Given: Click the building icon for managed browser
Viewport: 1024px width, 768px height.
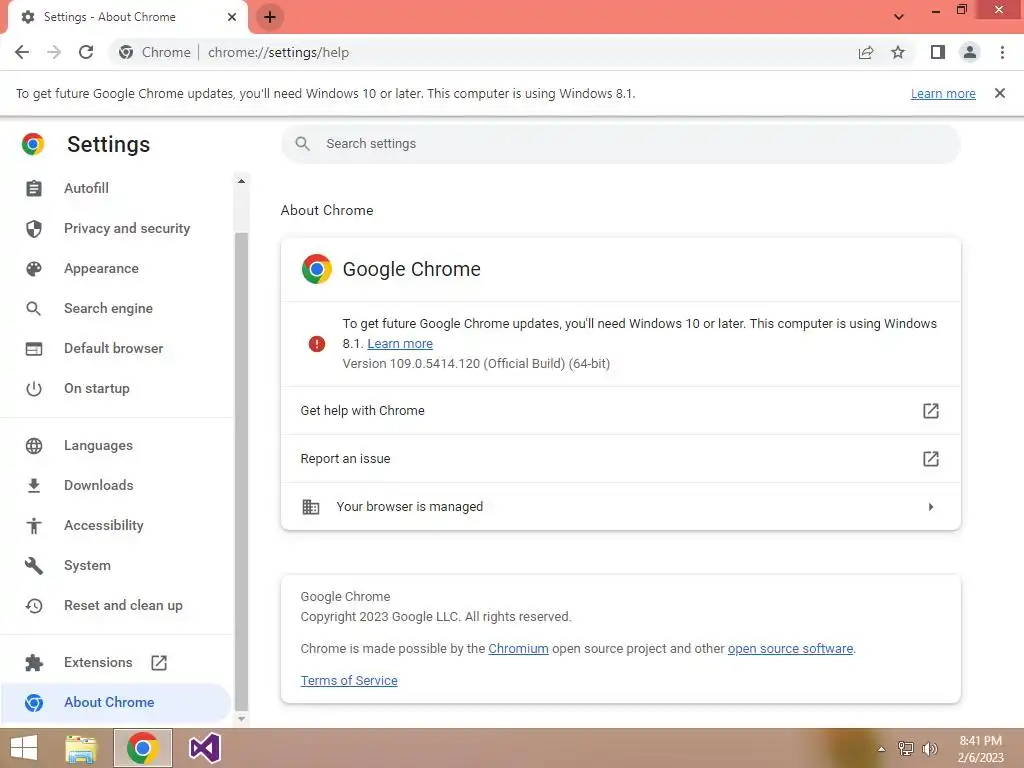Looking at the screenshot, I should click(311, 507).
